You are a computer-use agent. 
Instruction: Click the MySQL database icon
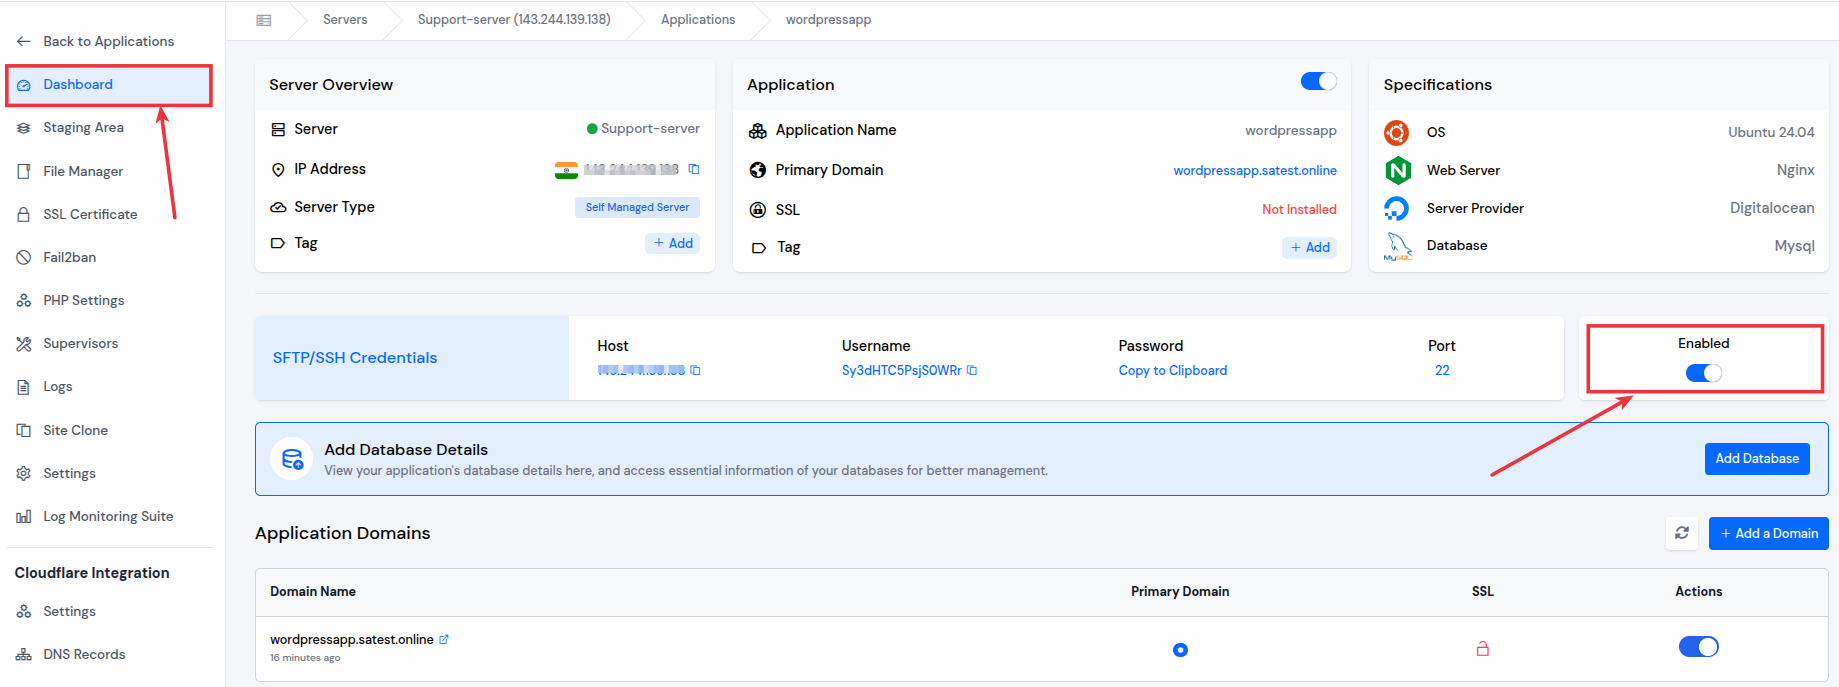click(1397, 246)
